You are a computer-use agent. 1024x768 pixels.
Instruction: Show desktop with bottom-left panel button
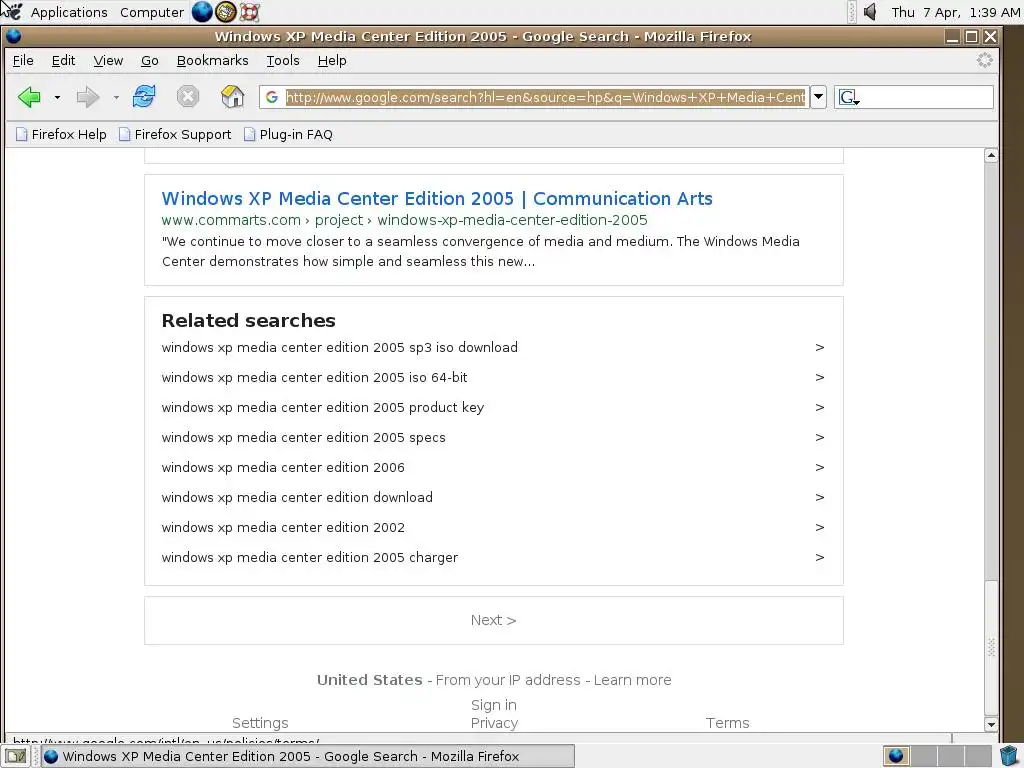pos(16,756)
